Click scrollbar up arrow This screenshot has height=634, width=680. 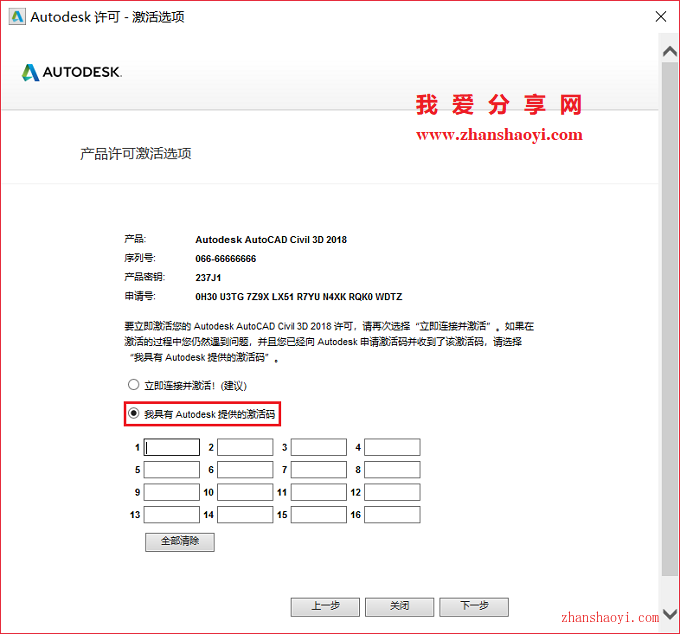coord(670,52)
